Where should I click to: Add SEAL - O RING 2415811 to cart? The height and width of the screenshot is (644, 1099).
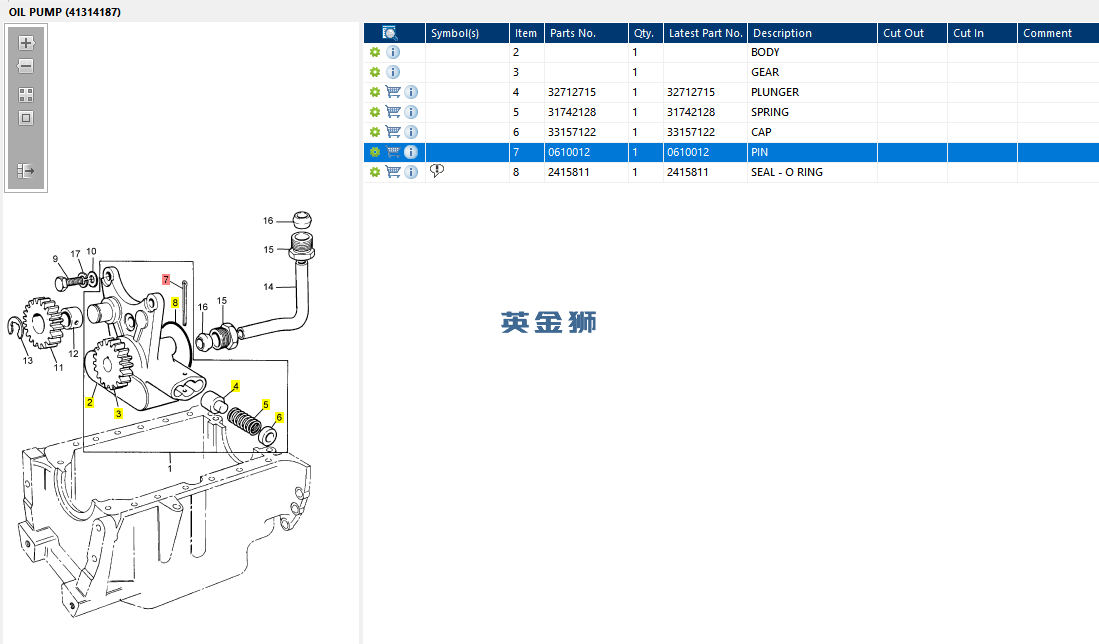[x=393, y=172]
